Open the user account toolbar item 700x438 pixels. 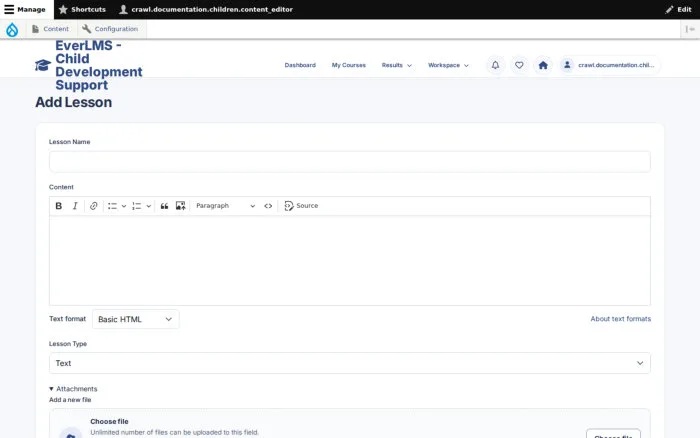206,9
